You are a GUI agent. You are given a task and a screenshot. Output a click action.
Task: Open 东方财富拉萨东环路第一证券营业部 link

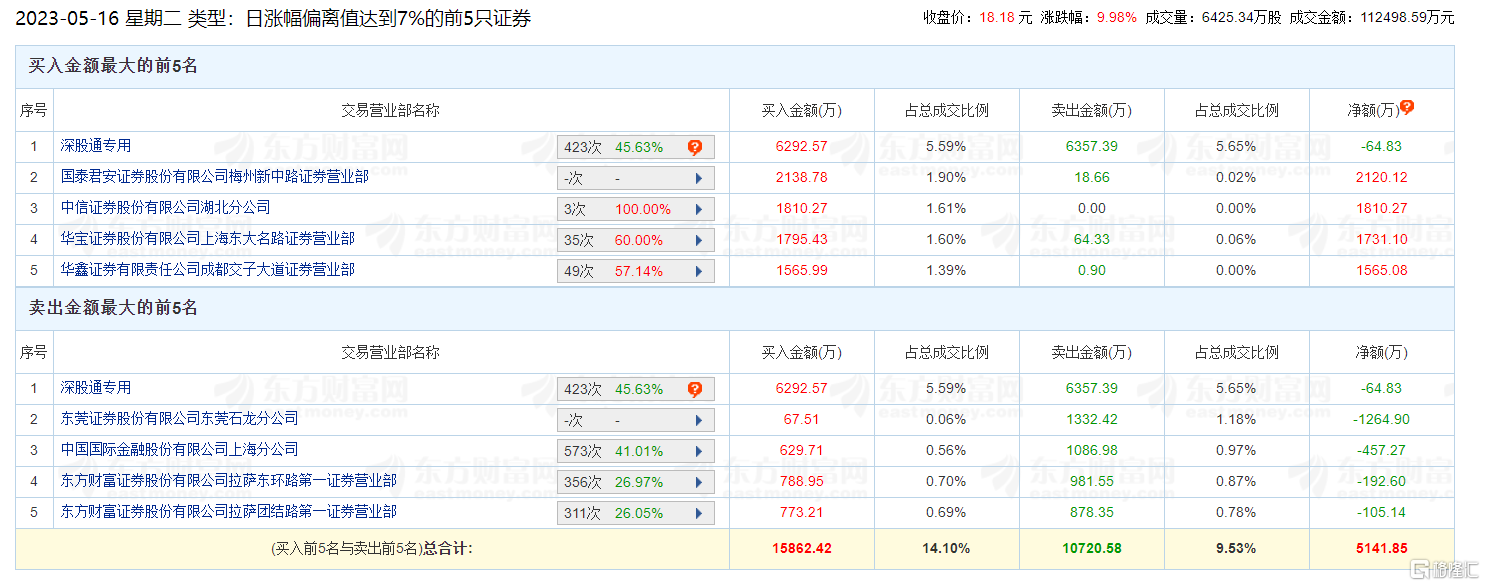228,481
